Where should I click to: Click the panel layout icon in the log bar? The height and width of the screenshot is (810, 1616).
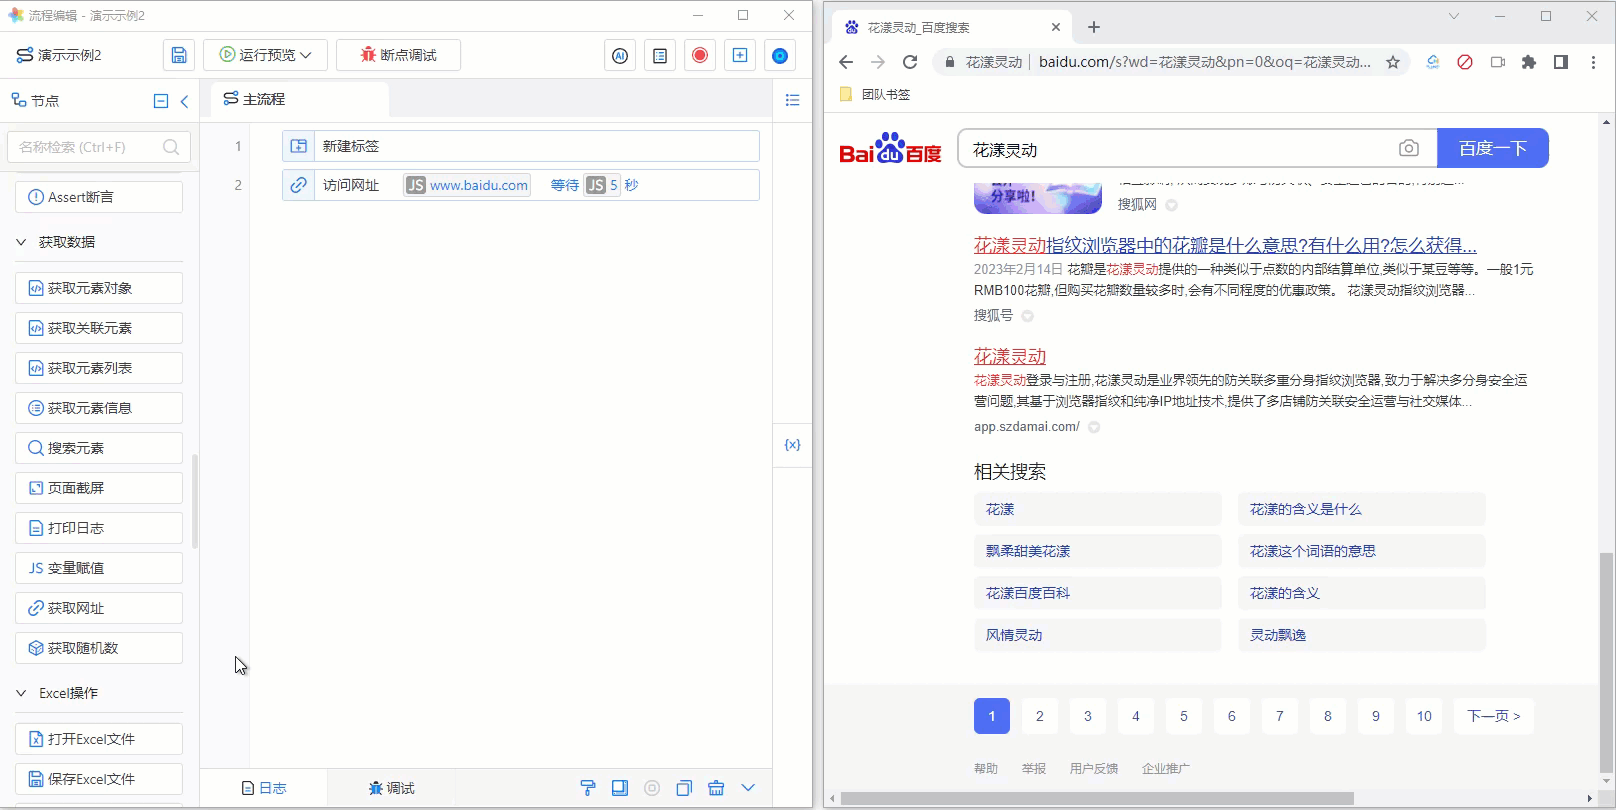(x=620, y=788)
